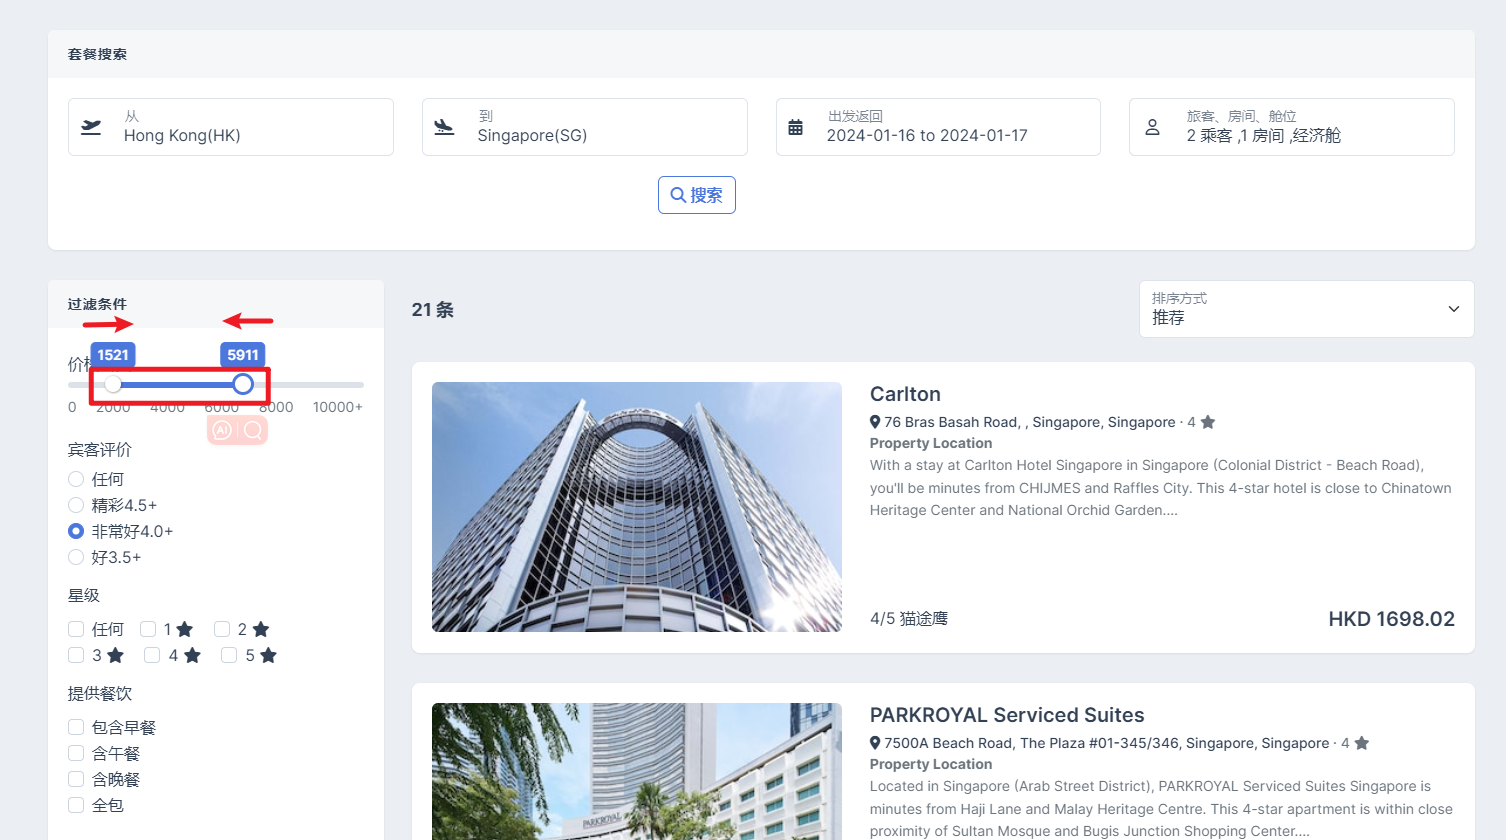Tick the 全包 all-inclusive checkbox
Viewport: 1506px width, 840px height.
click(76, 805)
